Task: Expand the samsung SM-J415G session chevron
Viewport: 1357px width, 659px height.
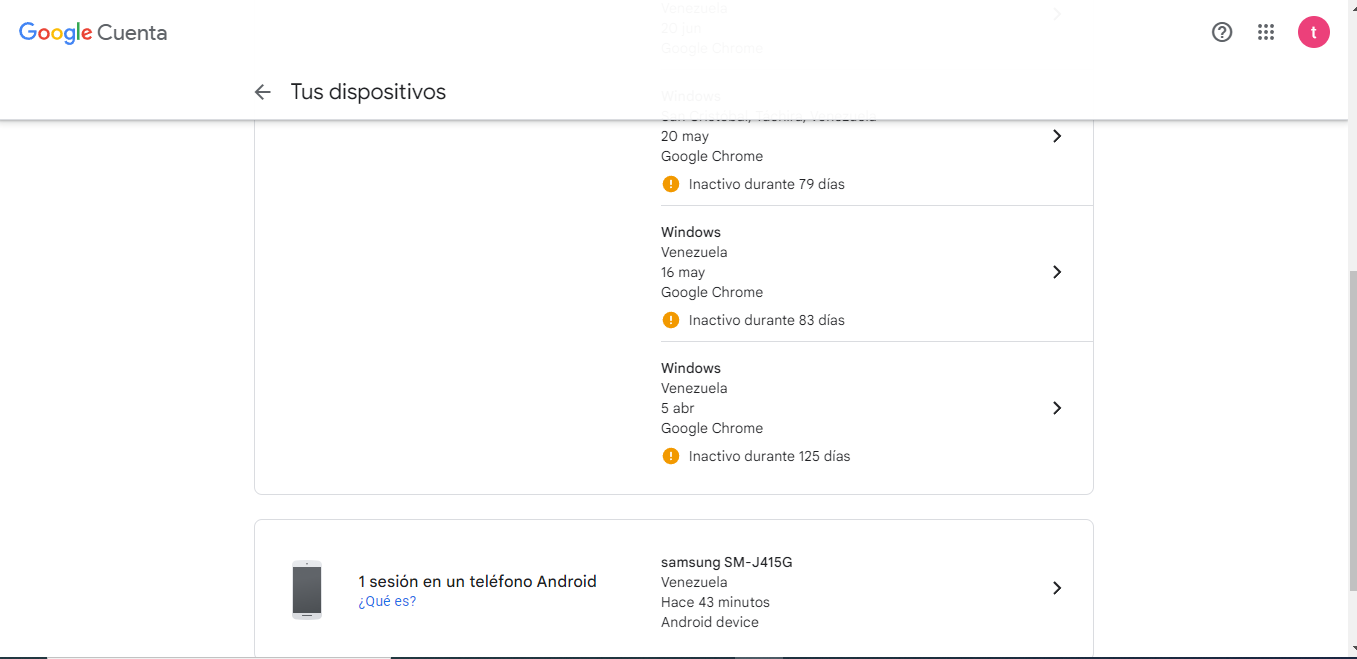Action: [1057, 588]
